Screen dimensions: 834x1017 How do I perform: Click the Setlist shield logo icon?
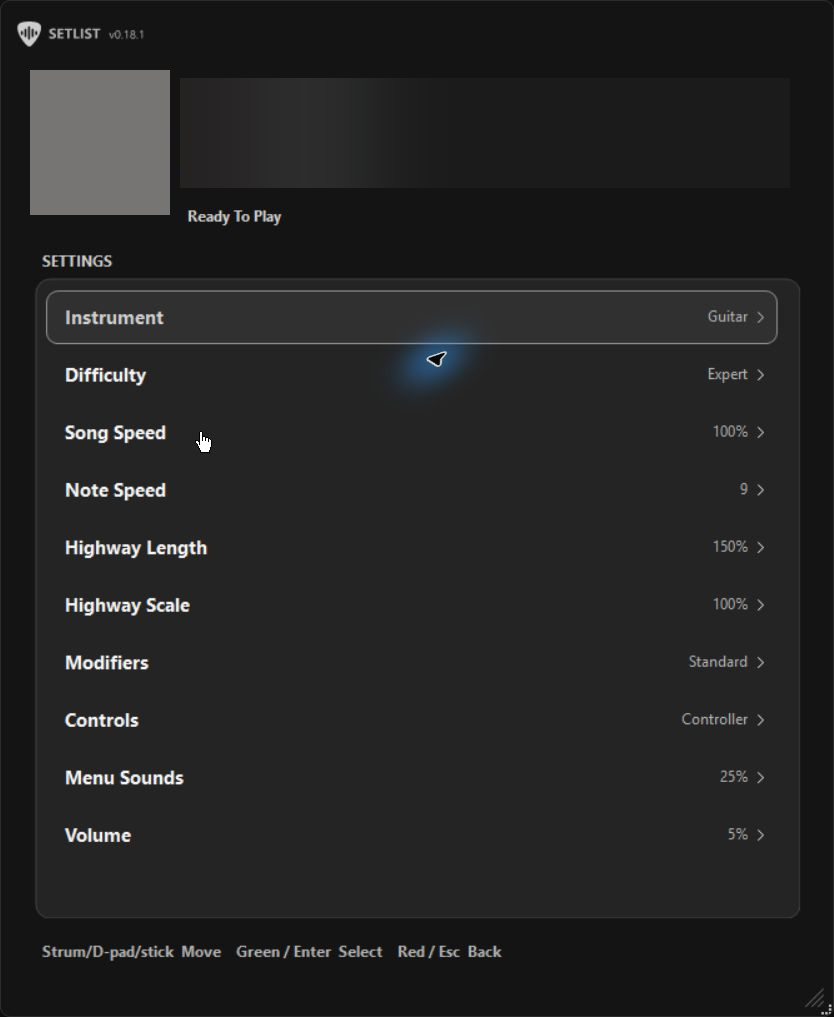pos(29,34)
